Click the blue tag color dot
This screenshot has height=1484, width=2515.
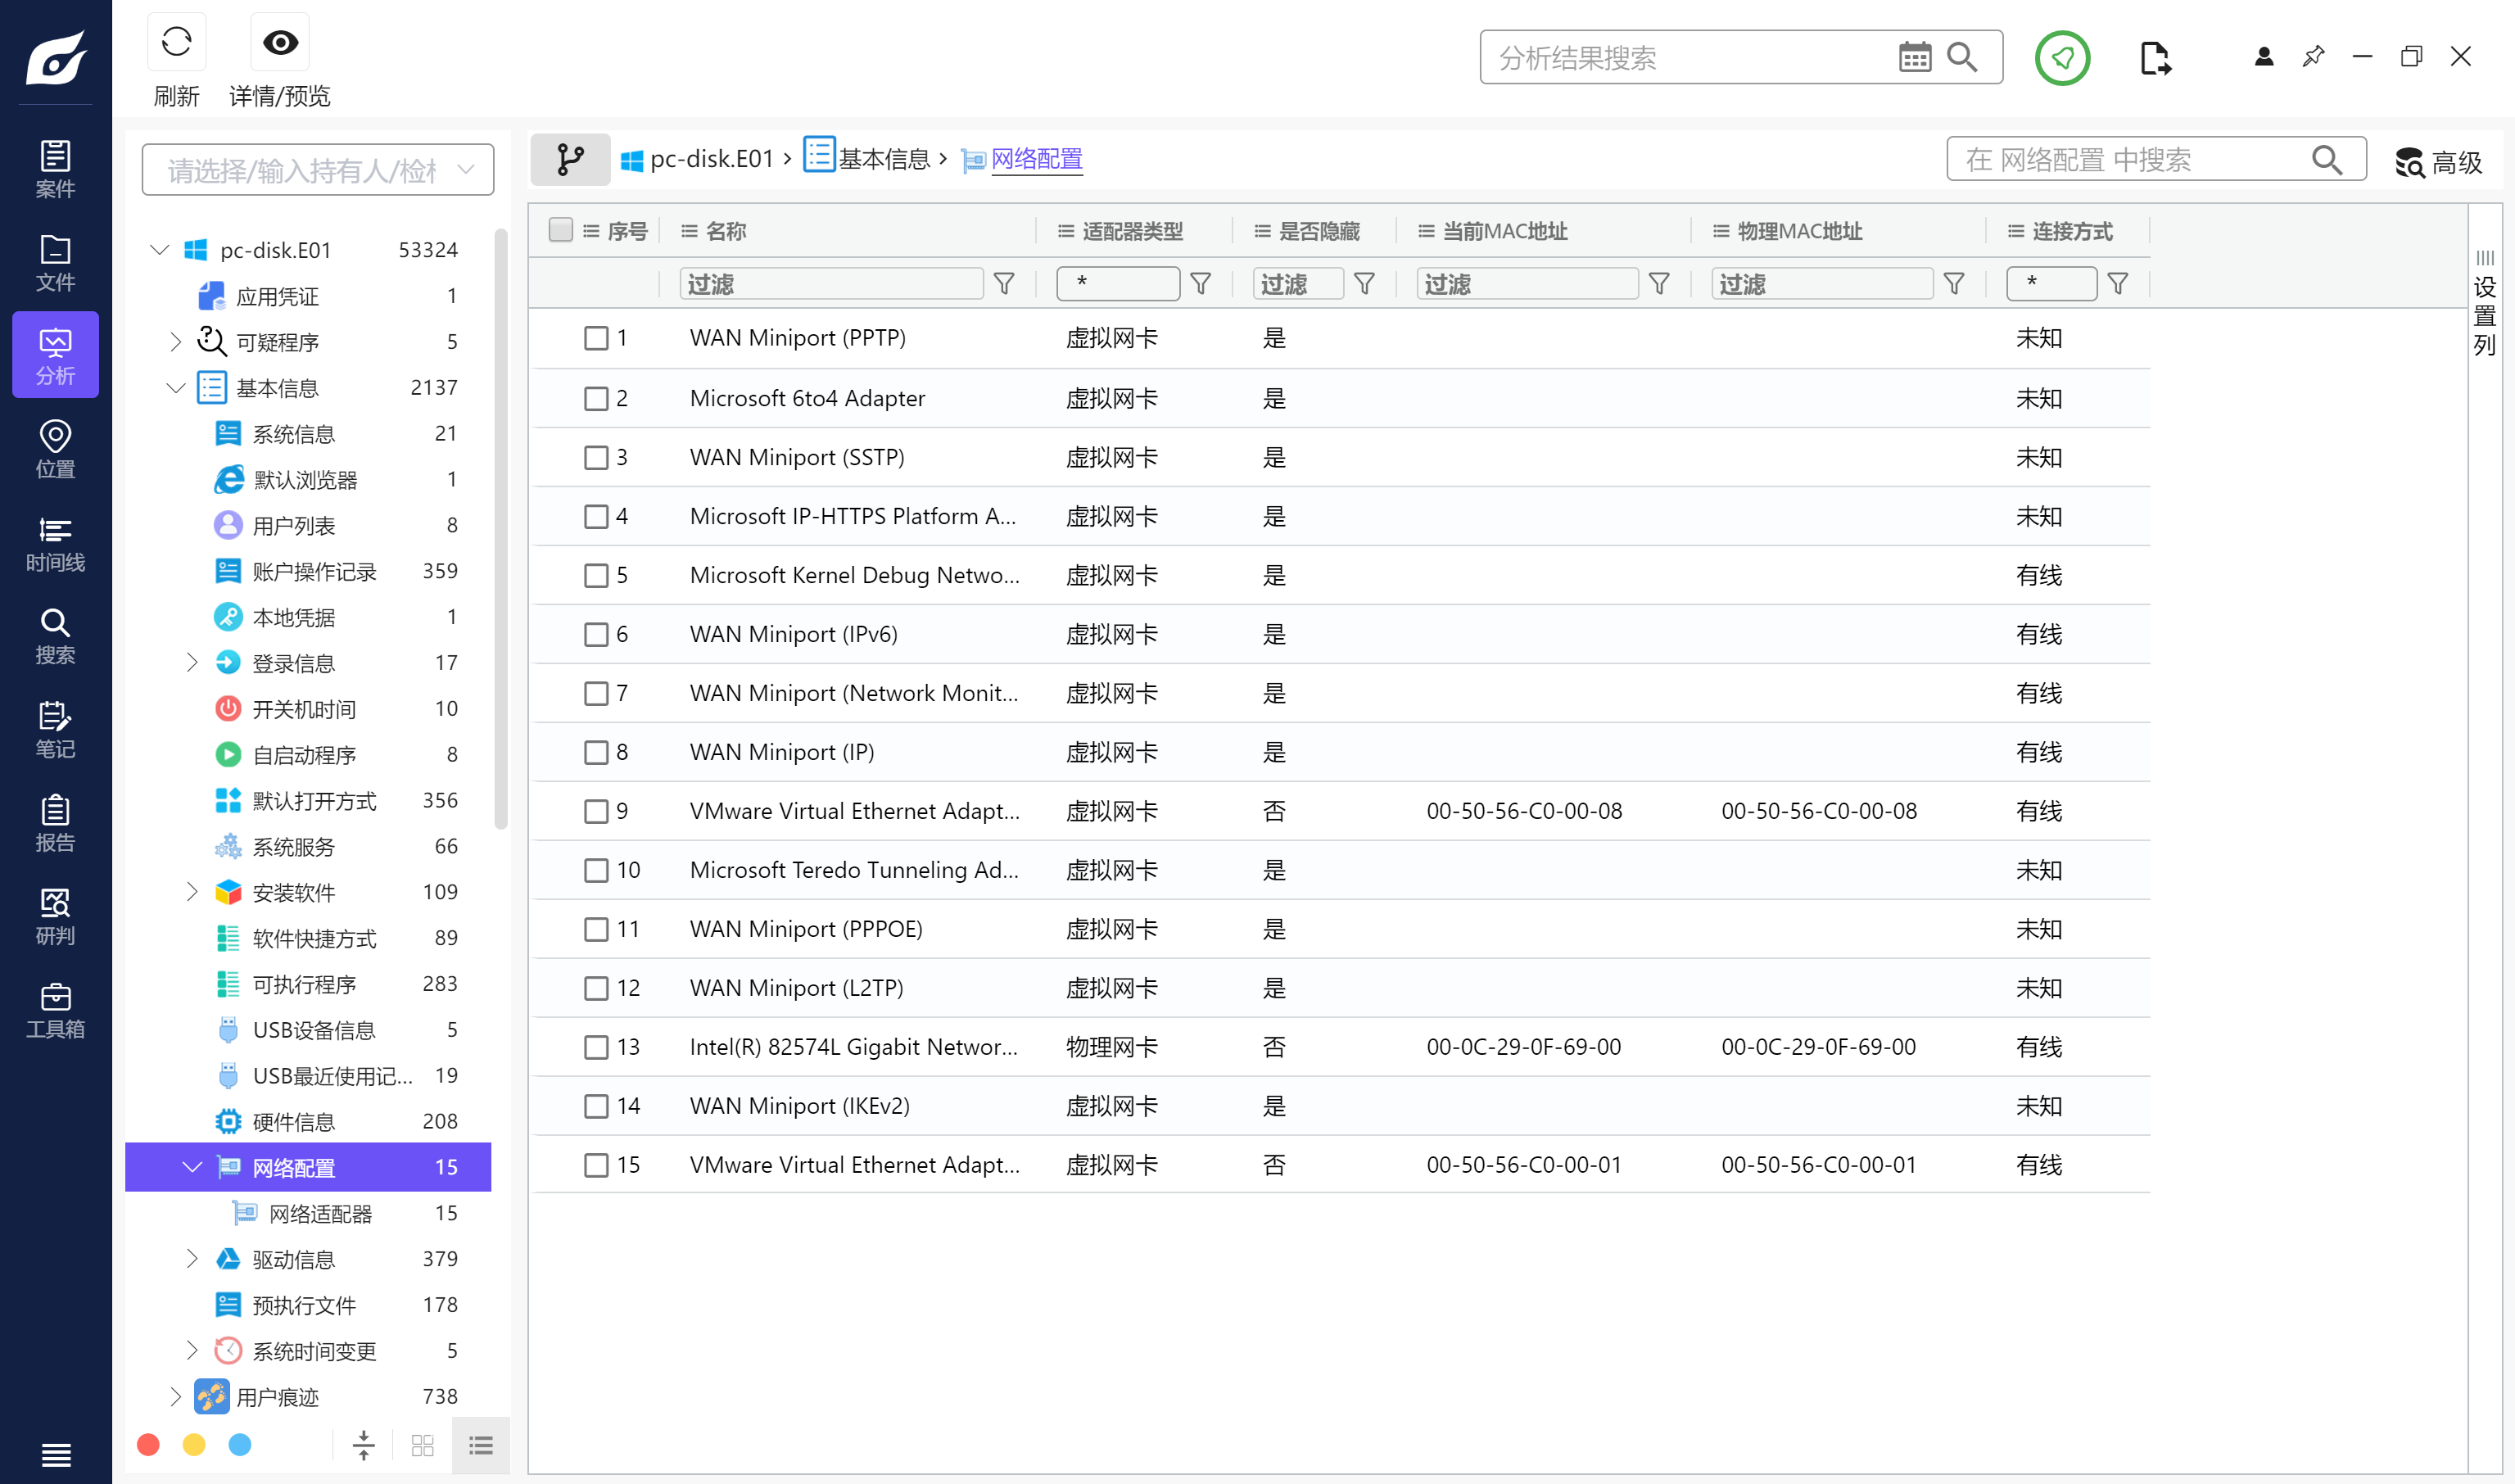point(240,1444)
